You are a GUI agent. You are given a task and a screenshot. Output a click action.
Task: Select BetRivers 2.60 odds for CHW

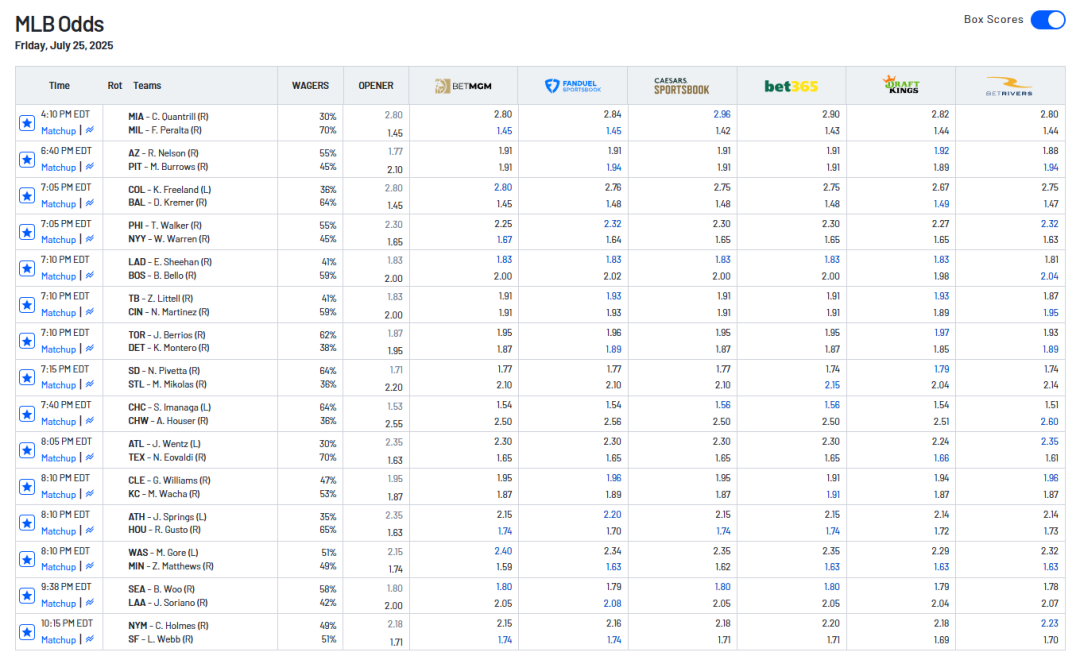point(1050,422)
